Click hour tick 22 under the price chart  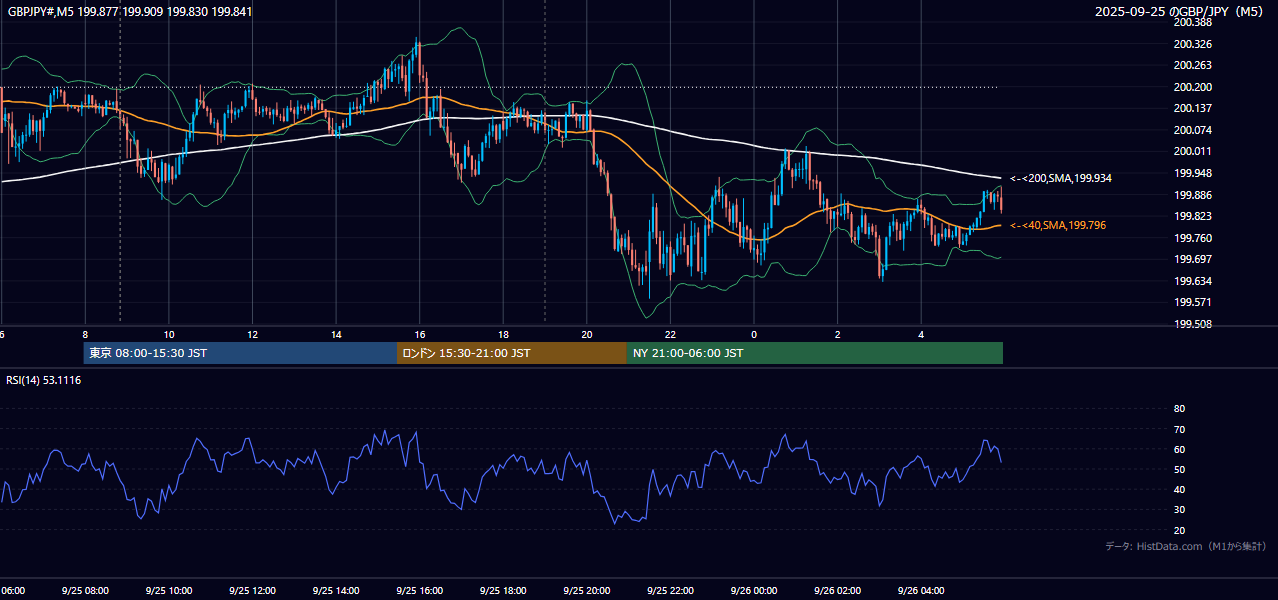click(x=670, y=334)
